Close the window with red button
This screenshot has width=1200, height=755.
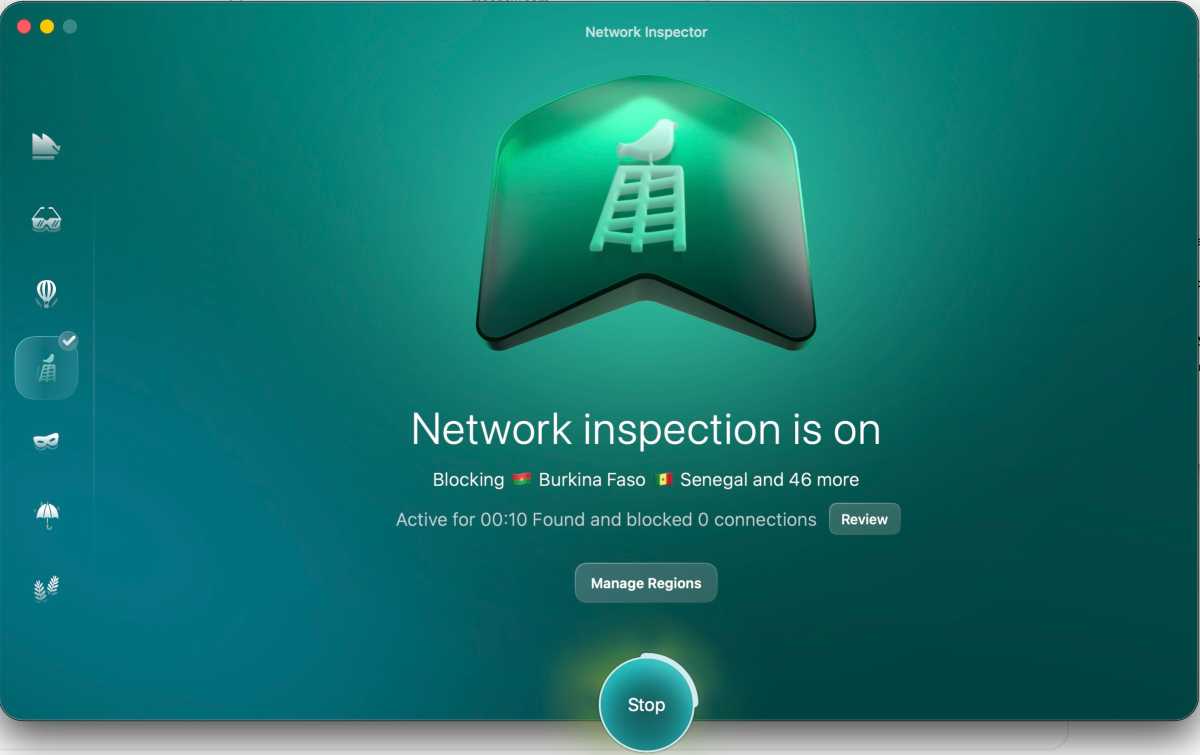24,26
